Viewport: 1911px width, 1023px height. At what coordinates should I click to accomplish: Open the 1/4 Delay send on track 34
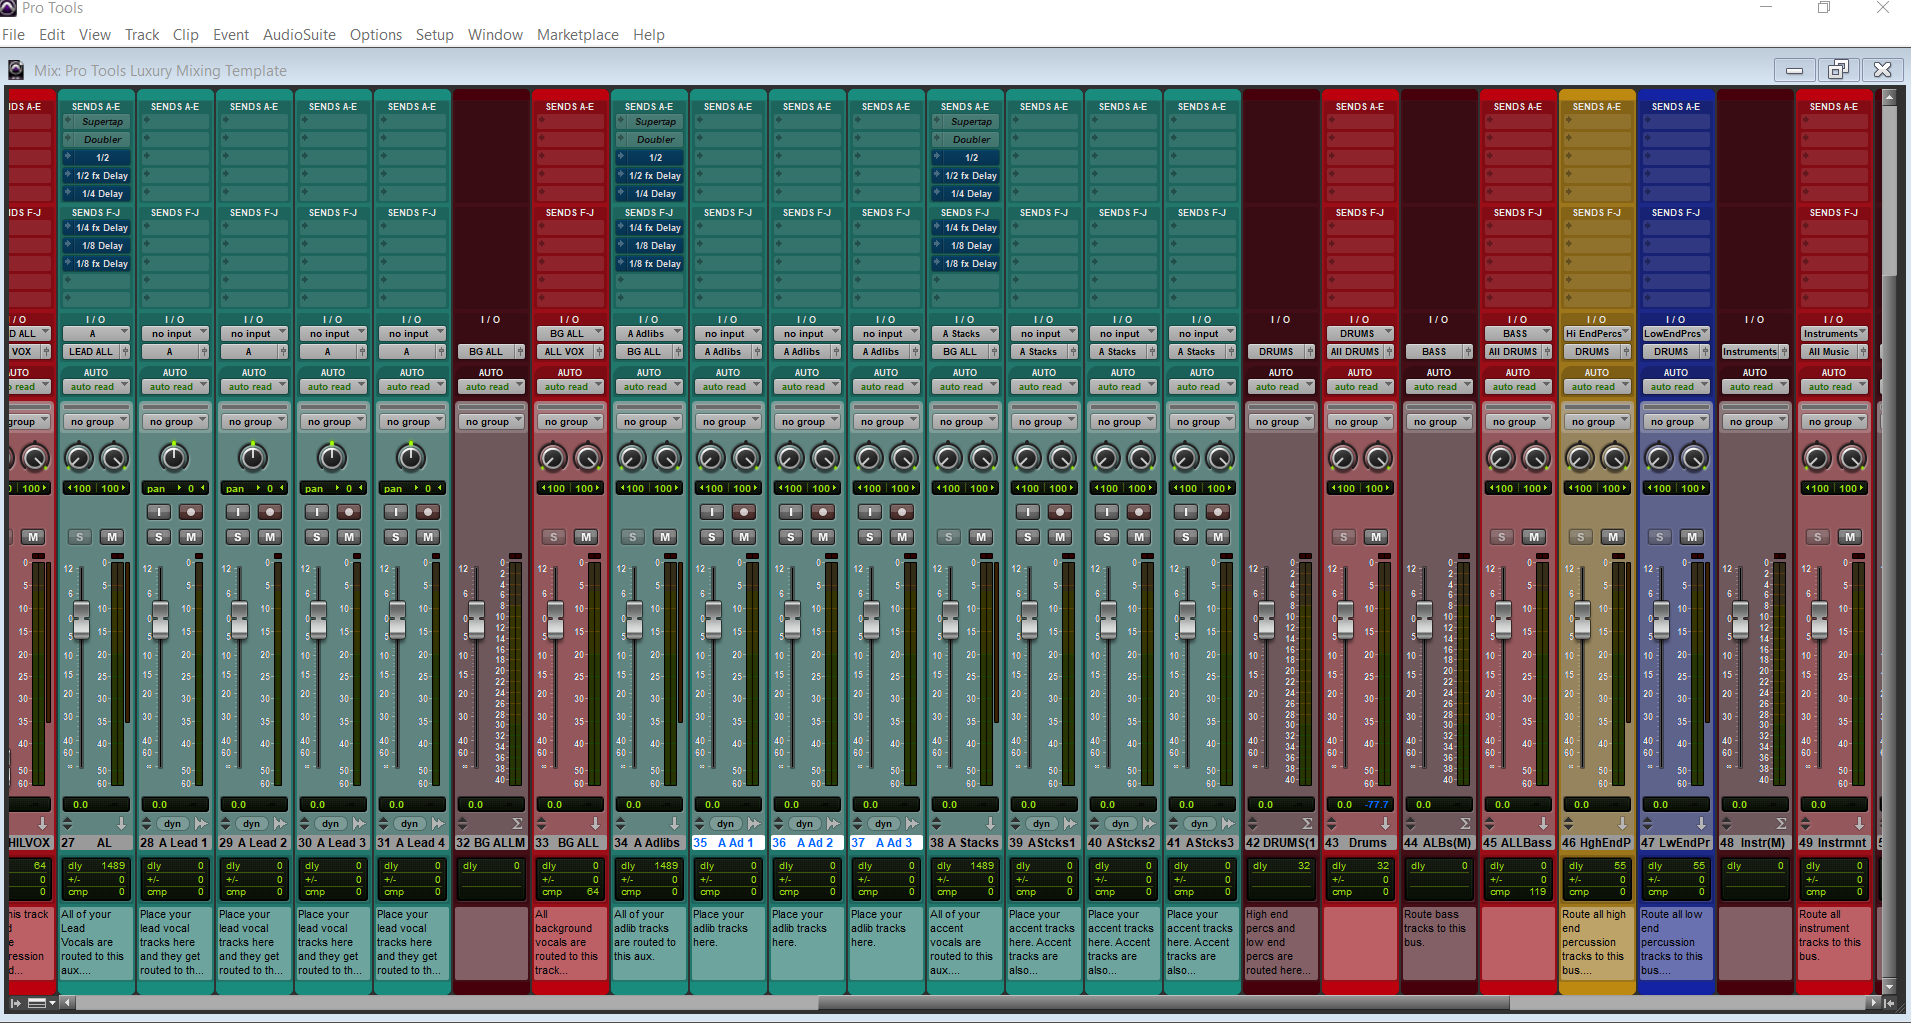[649, 193]
